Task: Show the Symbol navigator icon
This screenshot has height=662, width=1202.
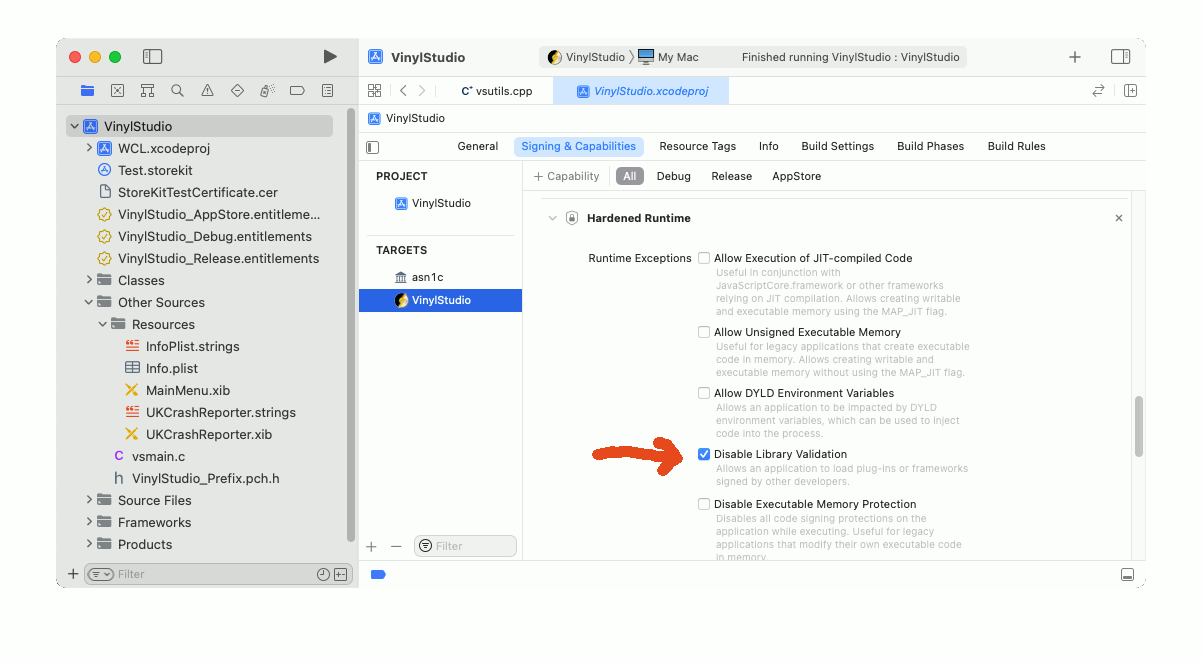Action: coord(147,90)
